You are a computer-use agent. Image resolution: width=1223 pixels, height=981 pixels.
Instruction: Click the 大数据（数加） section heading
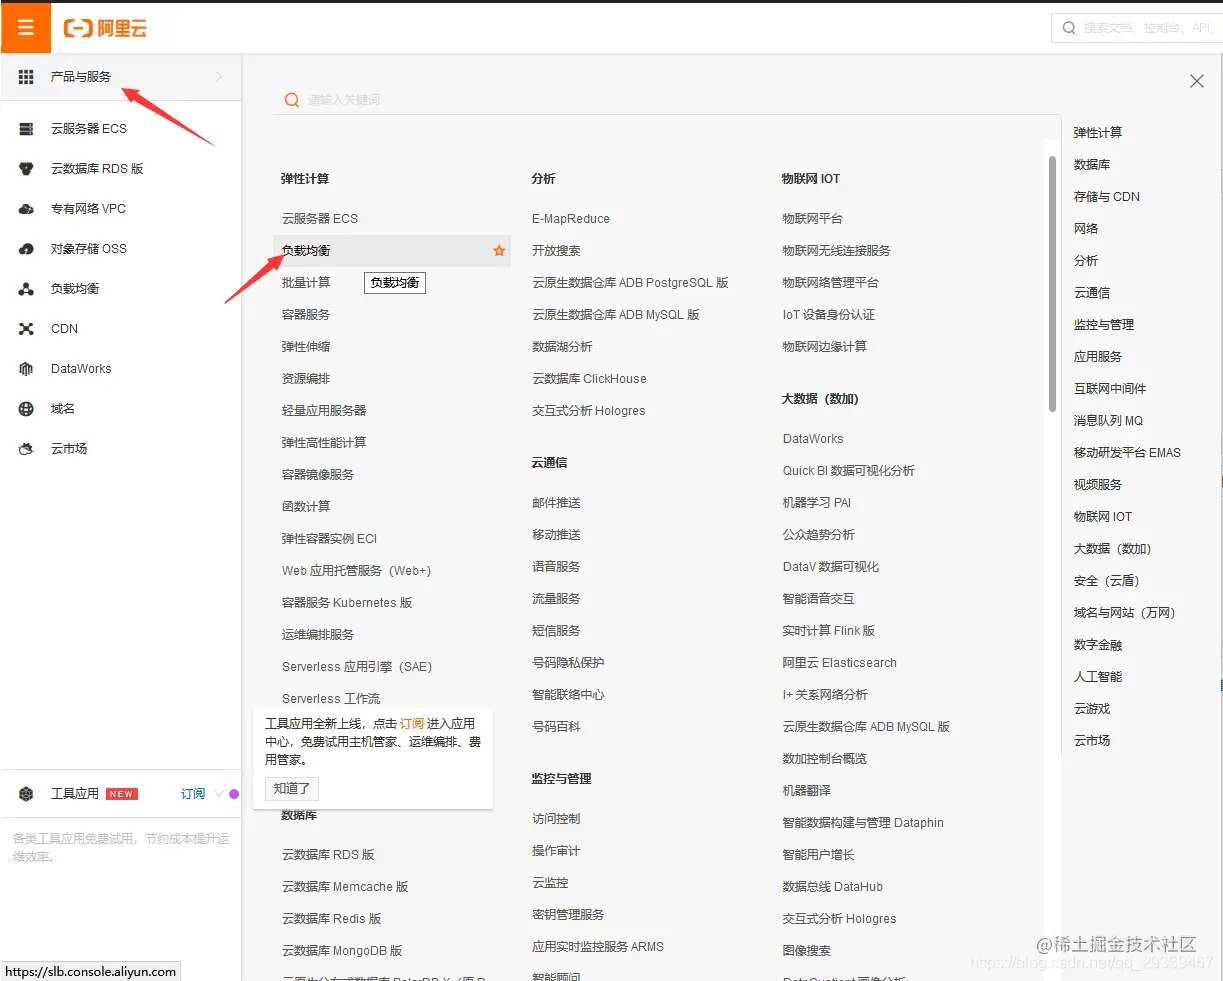pyautogui.click(x=820, y=399)
